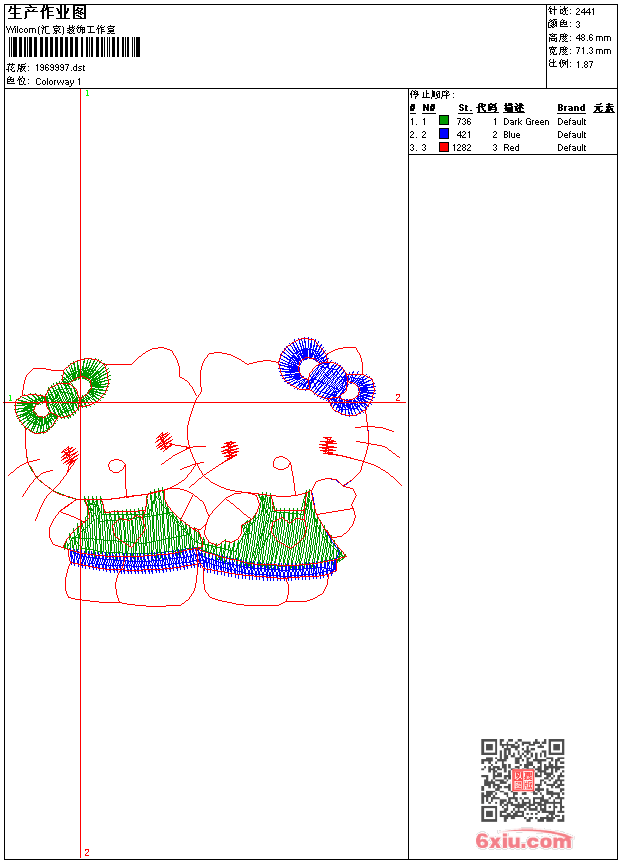Click the scale value 1.87

(x=584, y=64)
